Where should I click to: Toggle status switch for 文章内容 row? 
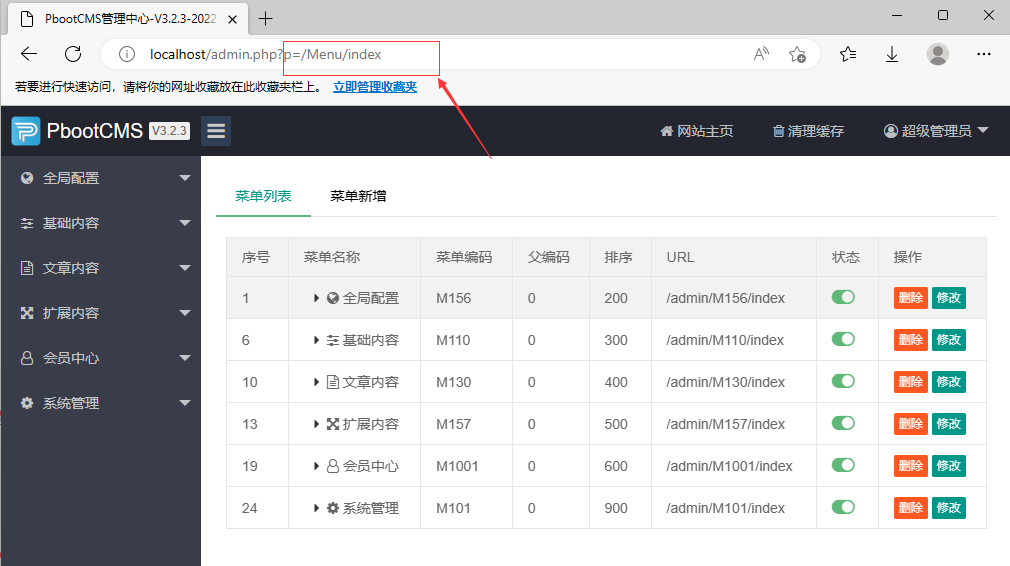click(843, 381)
